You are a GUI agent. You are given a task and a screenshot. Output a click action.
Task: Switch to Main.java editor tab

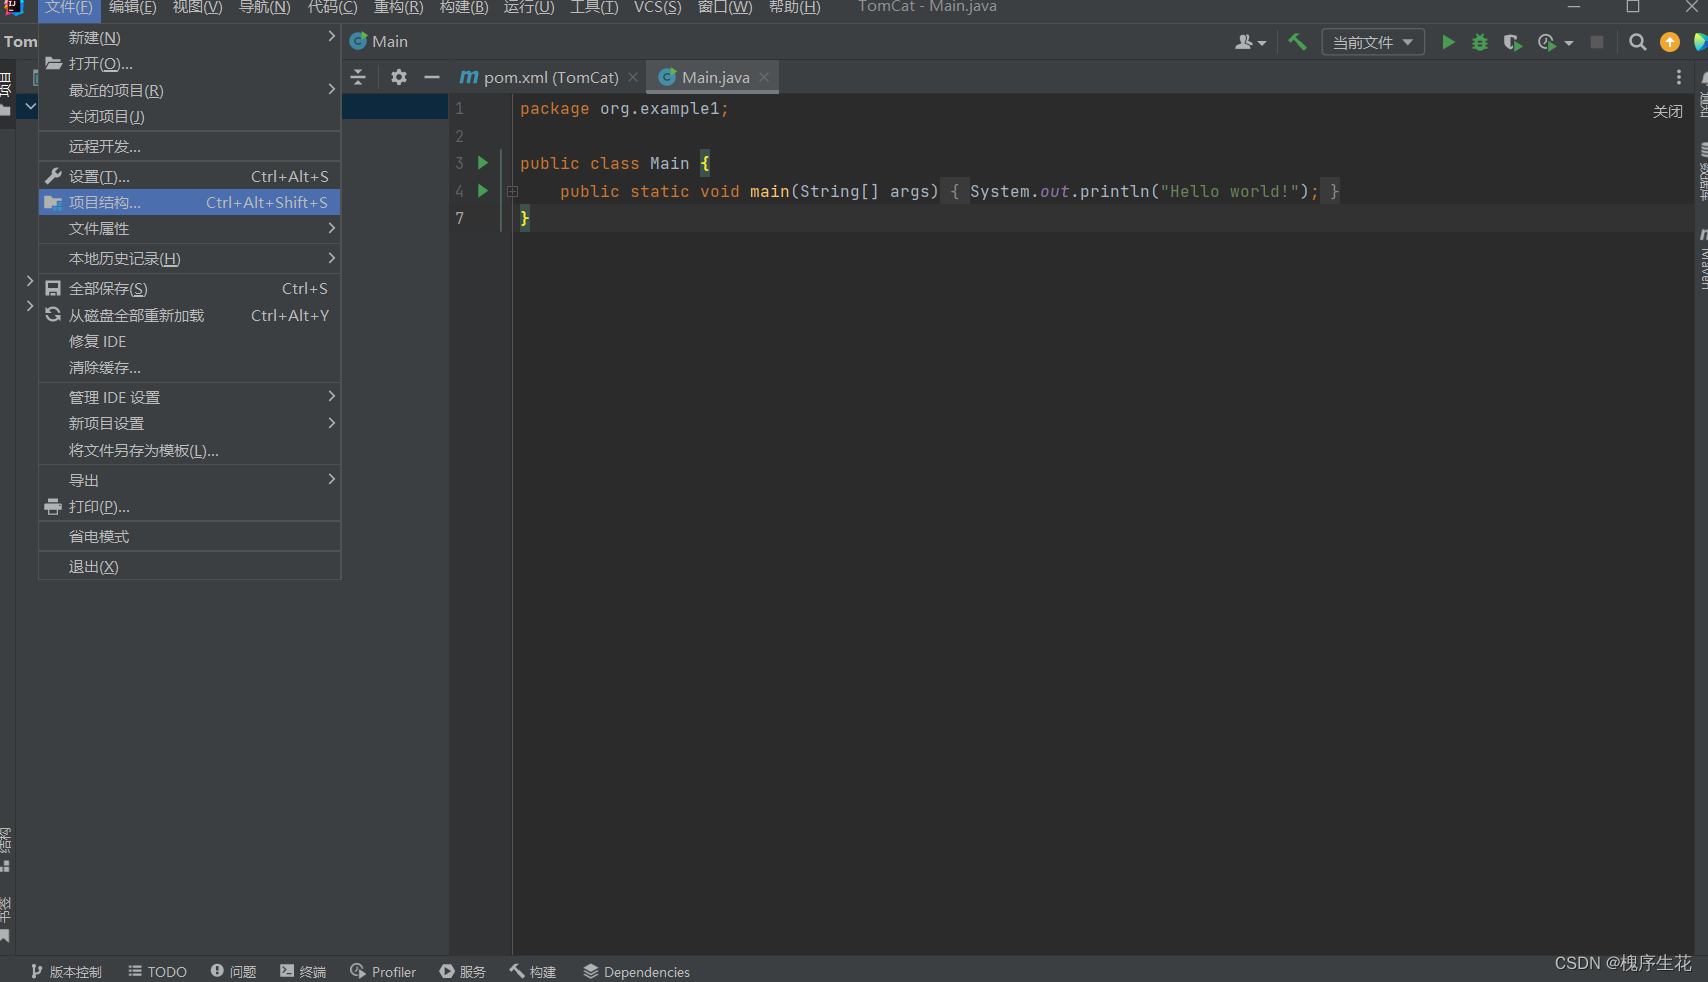[x=713, y=77]
